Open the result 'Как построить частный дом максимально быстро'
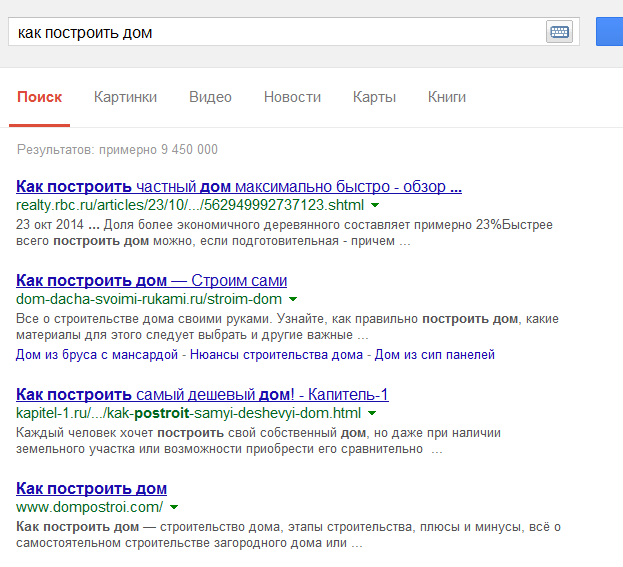The width and height of the screenshot is (623, 567). click(239, 186)
